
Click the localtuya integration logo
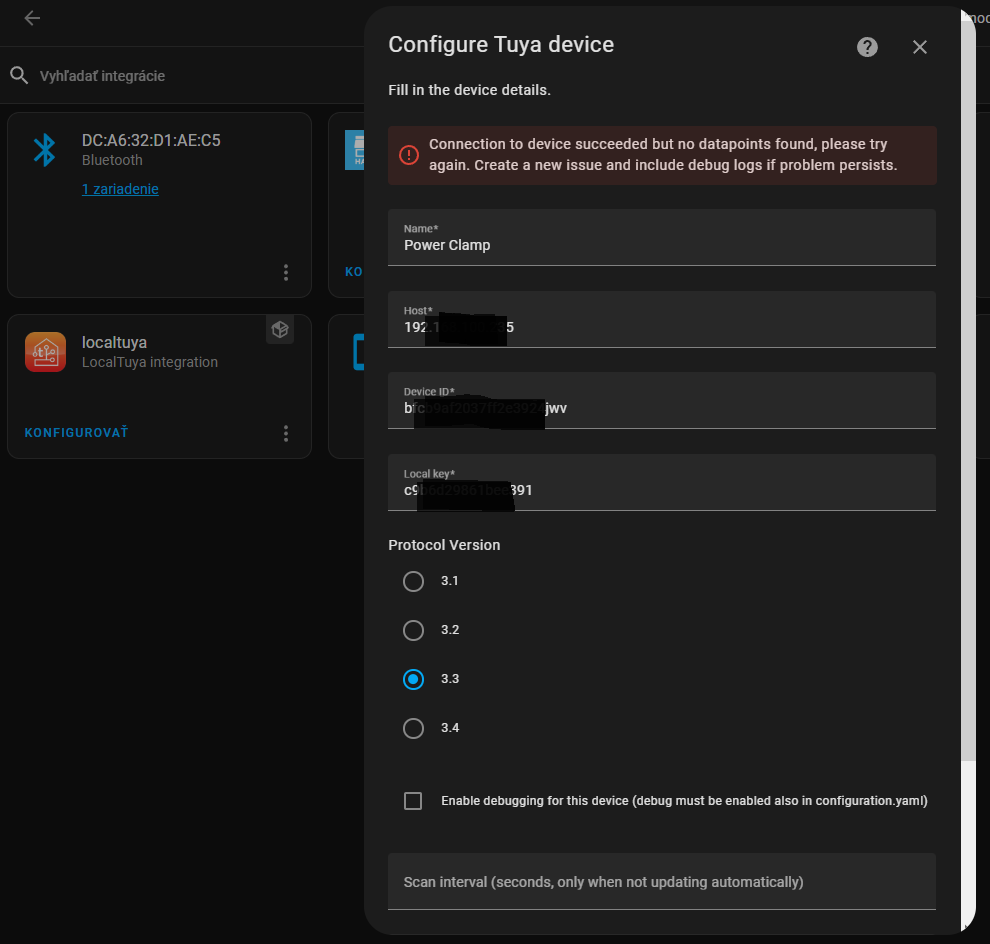coord(45,352)
